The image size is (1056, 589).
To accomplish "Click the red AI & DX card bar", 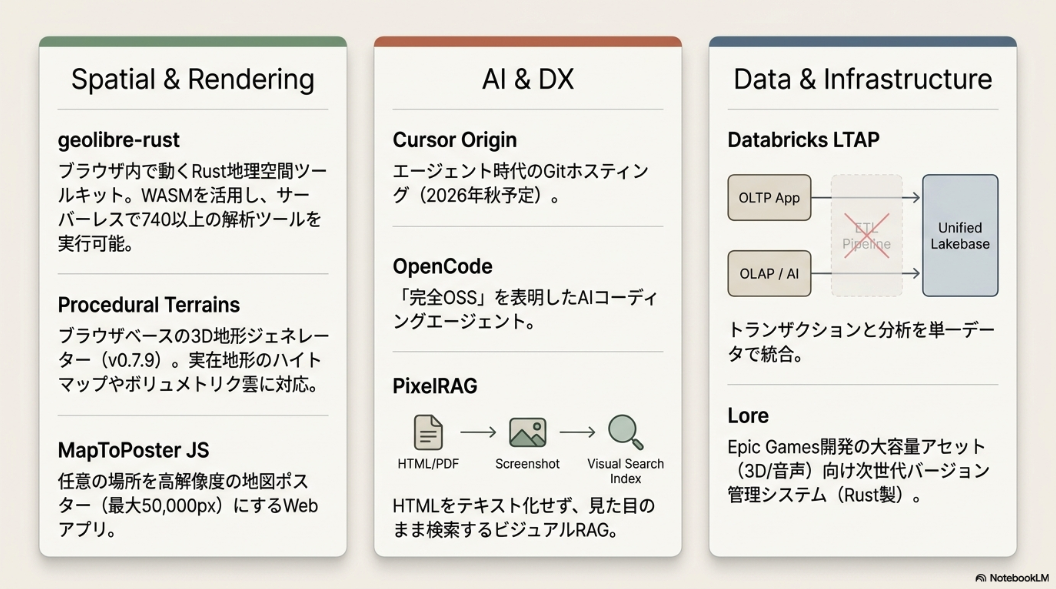I will pyautogui.click(x=528, y=42).
